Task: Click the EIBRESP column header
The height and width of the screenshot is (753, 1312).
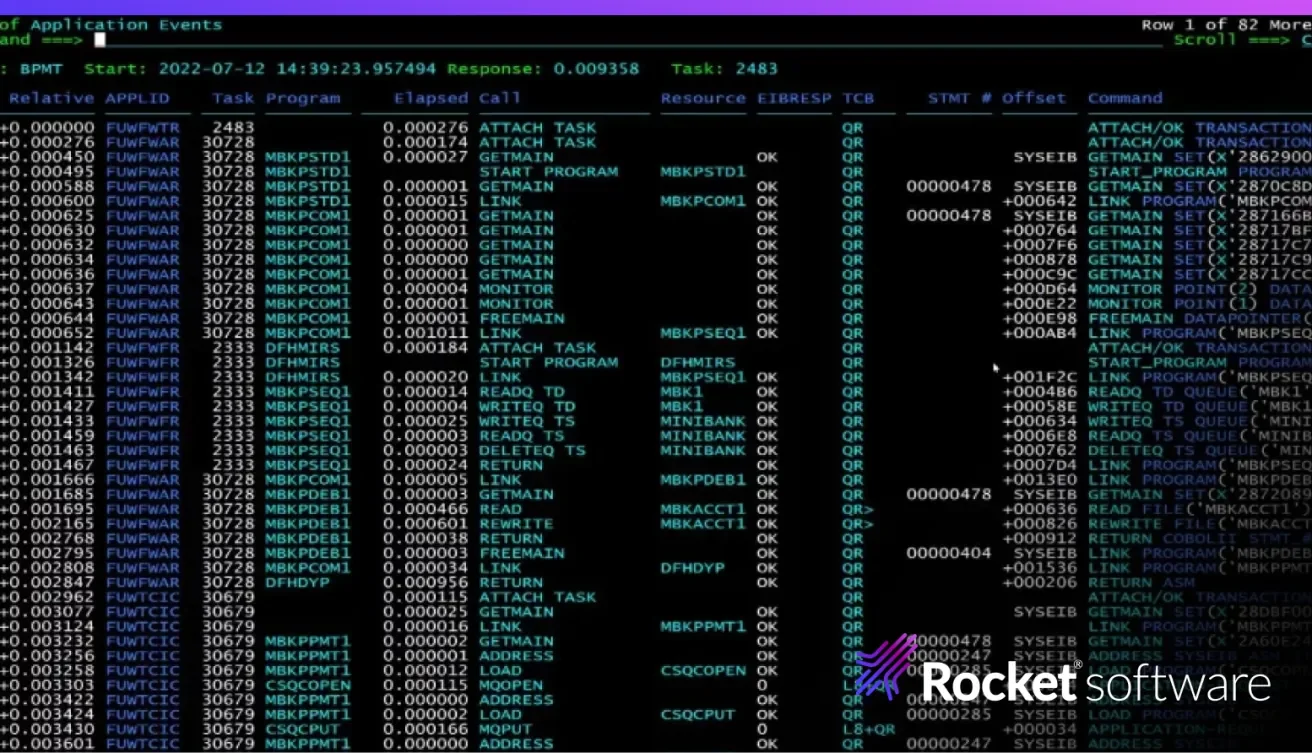Action: click(794, 98)
